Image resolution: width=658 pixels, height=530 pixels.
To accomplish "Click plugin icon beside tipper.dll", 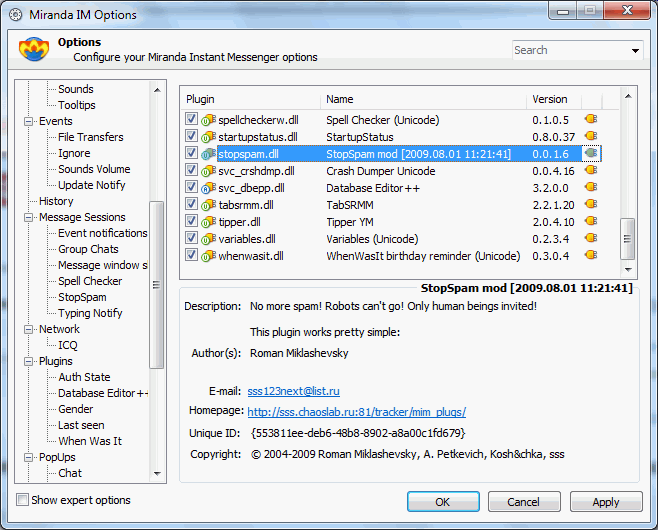I will pos(208,222).
